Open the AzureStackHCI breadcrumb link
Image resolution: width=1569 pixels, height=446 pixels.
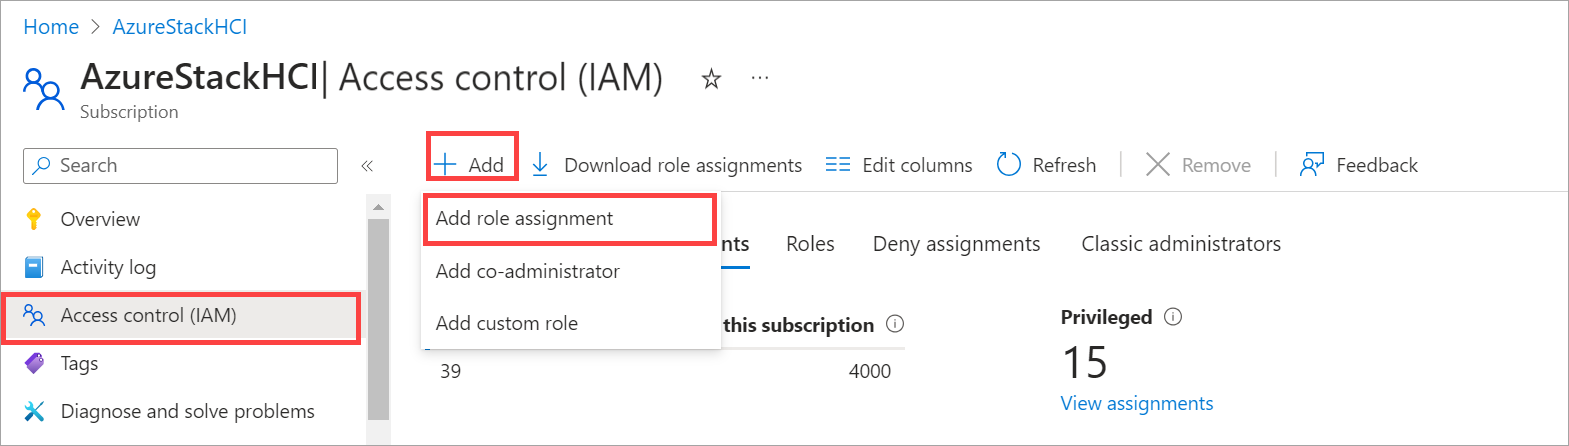(180, 27)
